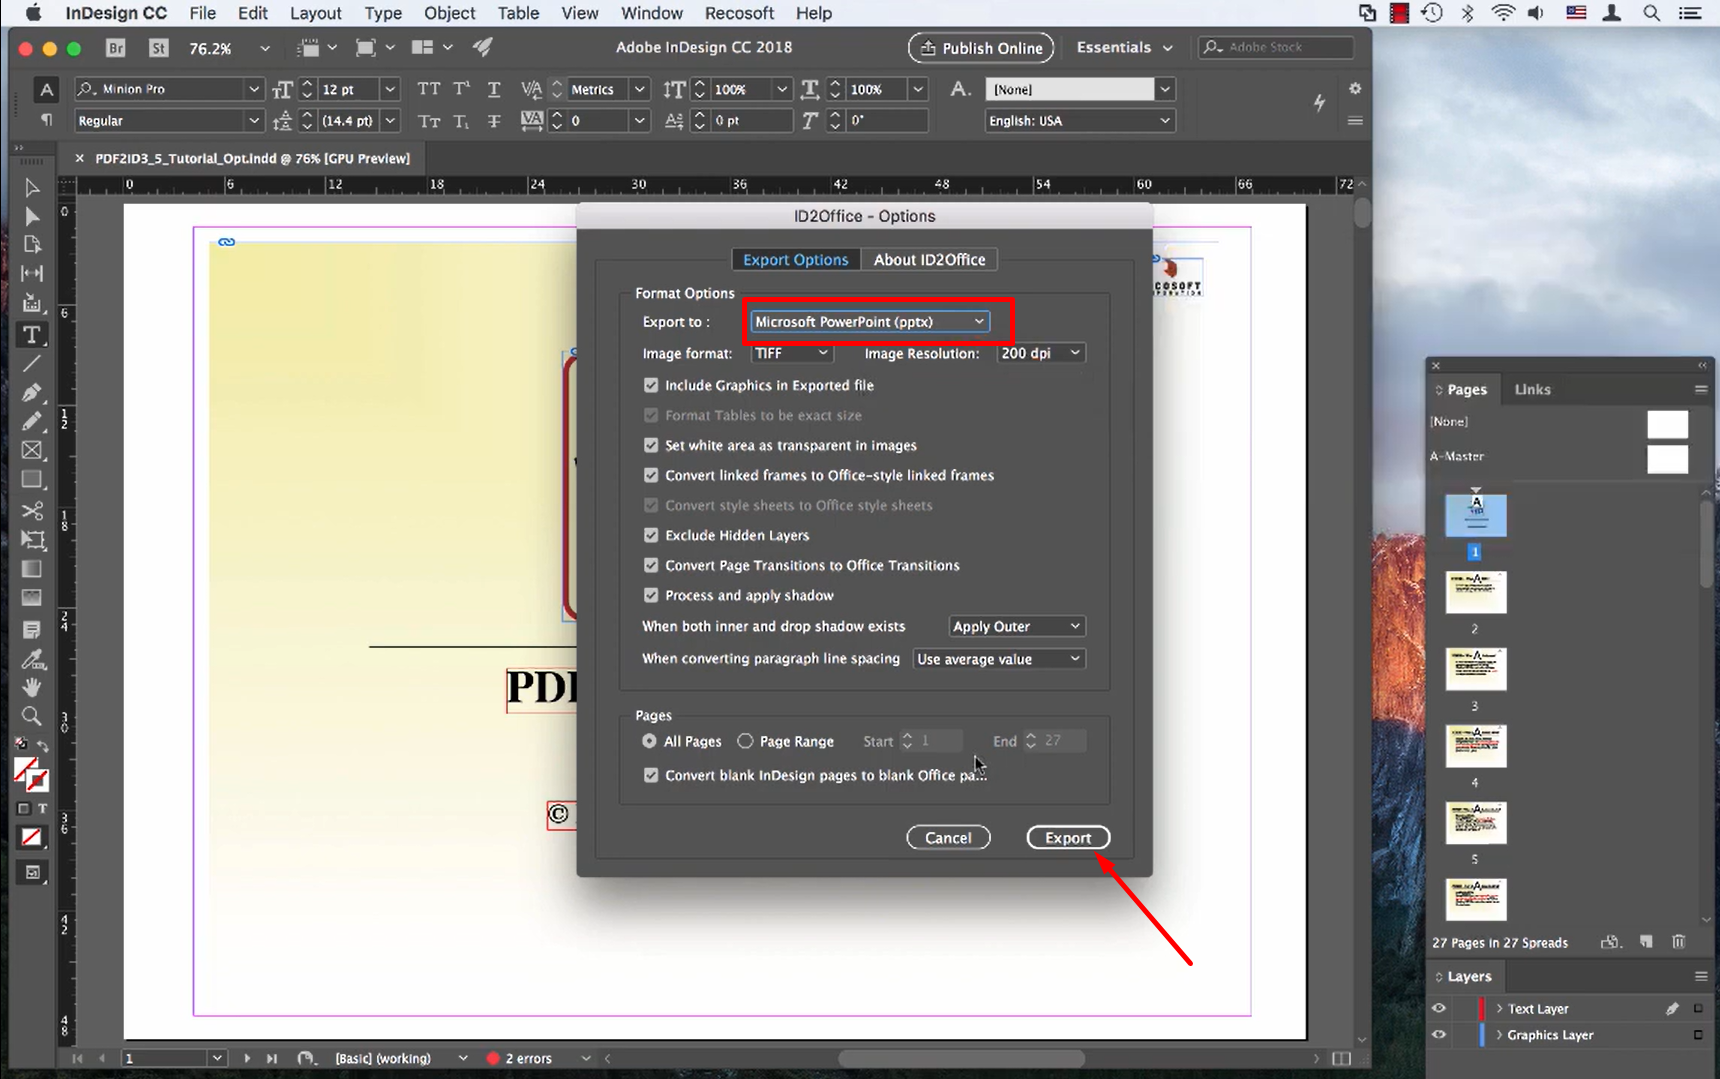Click the Export button
1720x1079 pixels.
pos(1068,838)
